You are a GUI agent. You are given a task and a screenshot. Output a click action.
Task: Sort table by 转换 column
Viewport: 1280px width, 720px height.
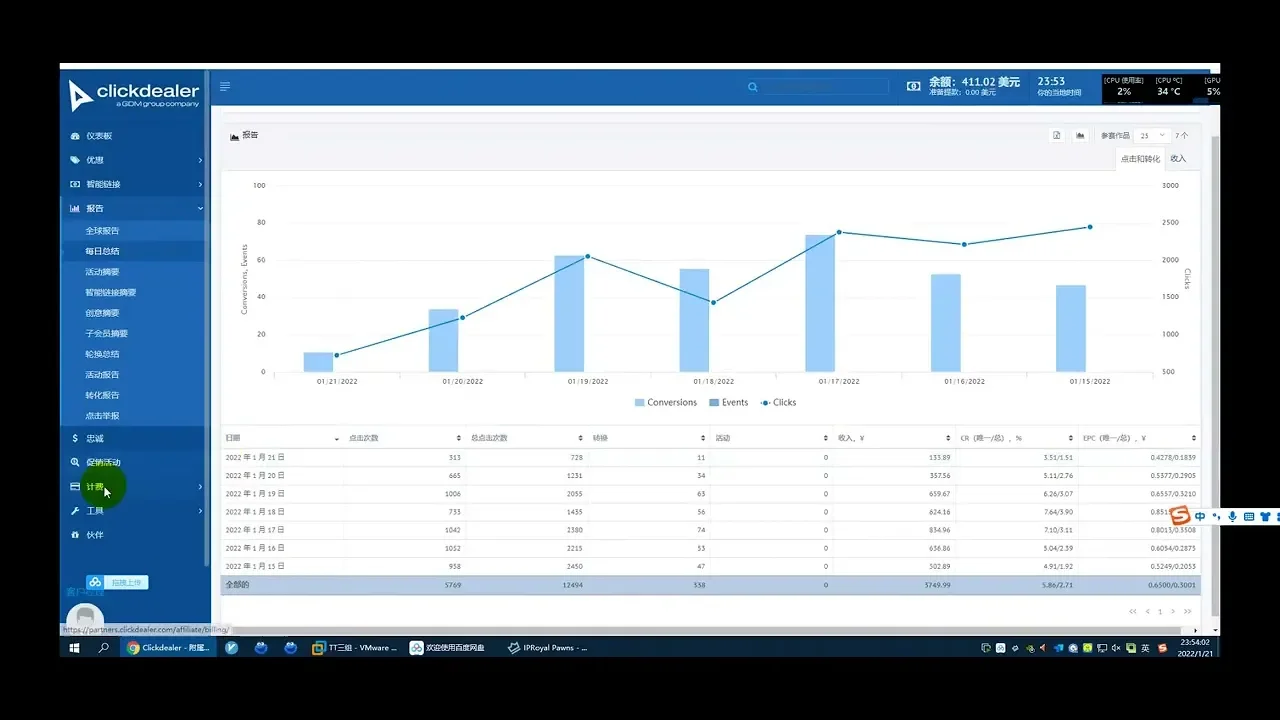[x=649, y=438]
